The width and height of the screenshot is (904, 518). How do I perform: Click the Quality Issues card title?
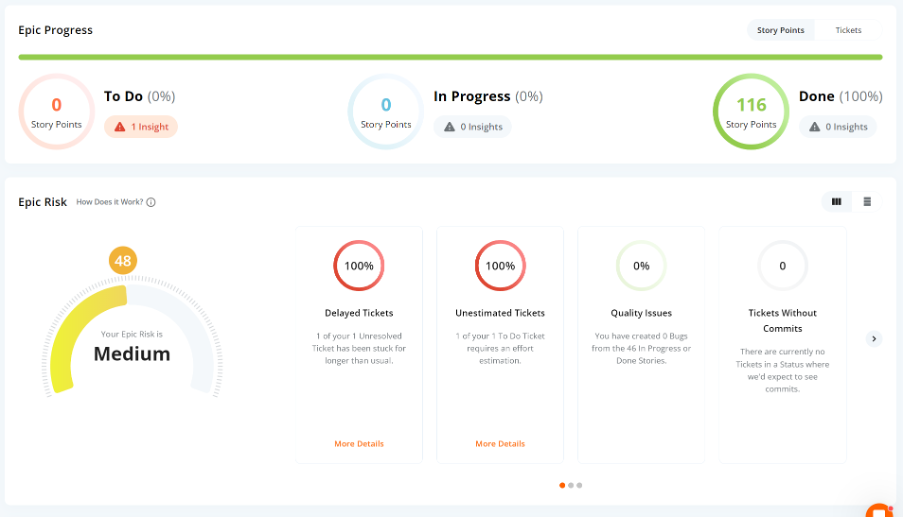(641, 313)
